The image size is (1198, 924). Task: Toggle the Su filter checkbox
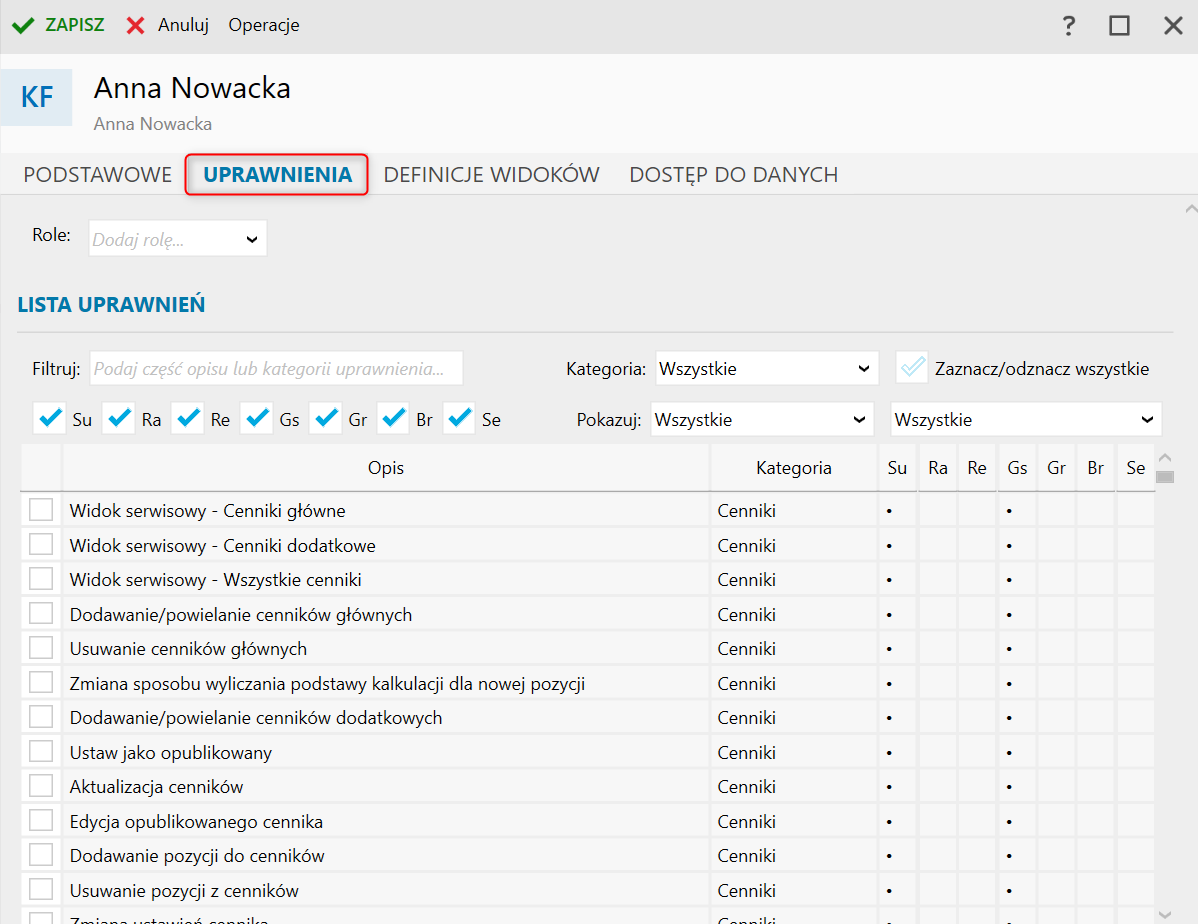click(x=50, y=418)
